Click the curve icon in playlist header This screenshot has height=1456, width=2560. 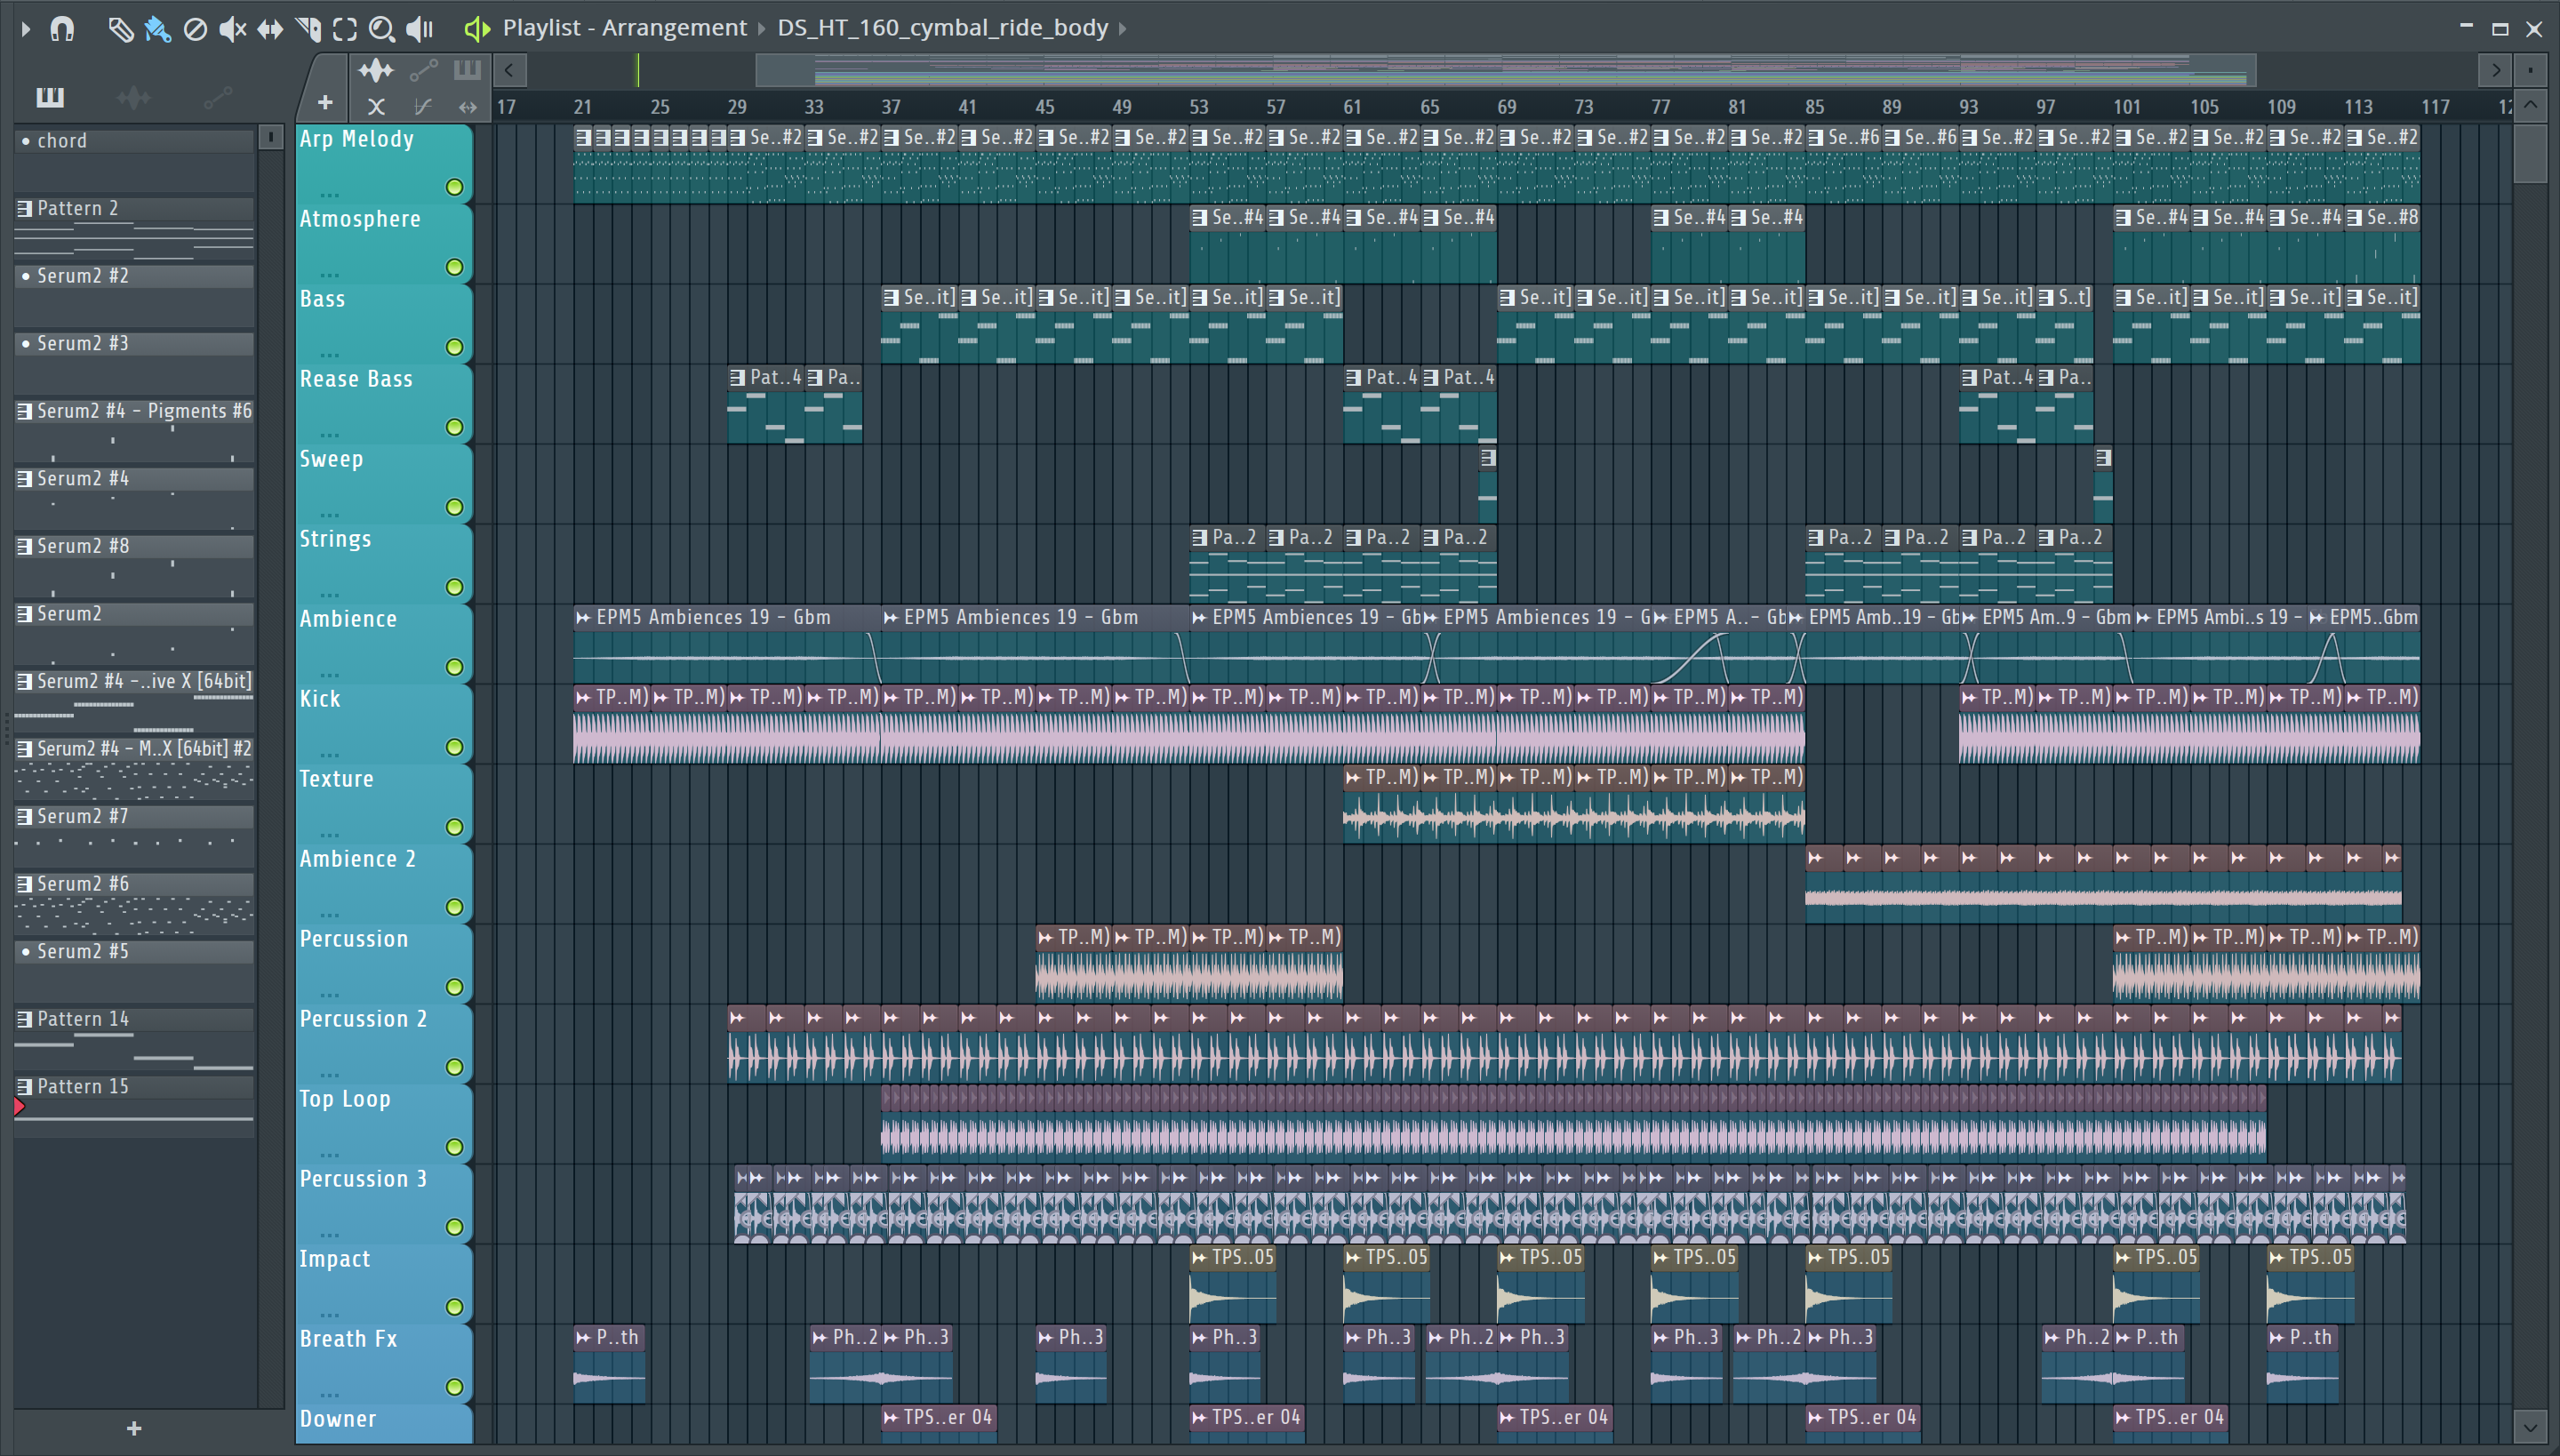(x=423, y=106)
